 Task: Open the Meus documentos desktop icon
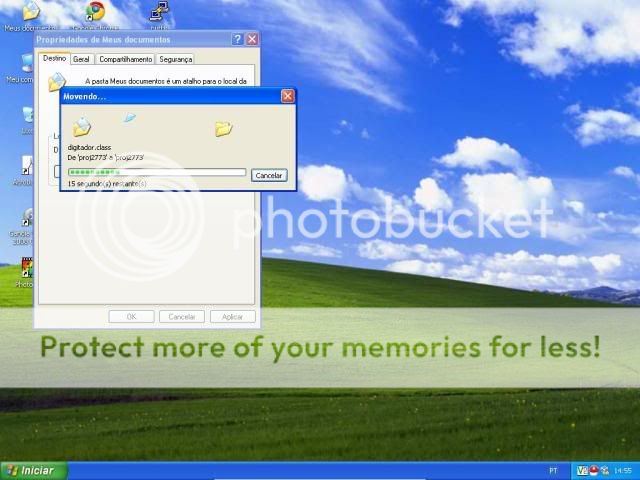(x=31, y=11)
